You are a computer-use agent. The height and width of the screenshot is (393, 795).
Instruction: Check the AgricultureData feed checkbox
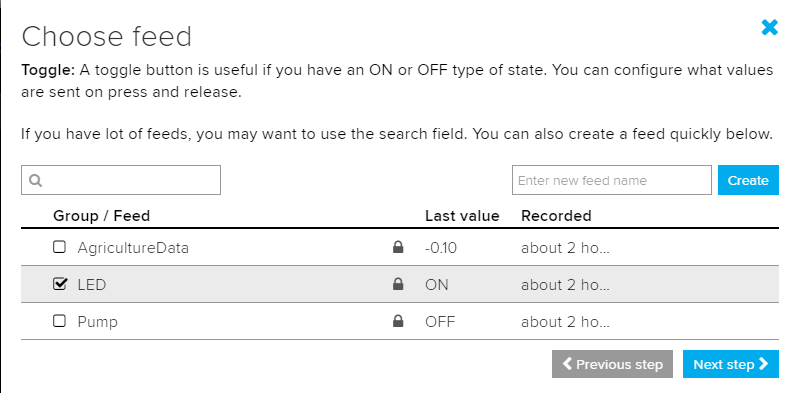point(59,247)
